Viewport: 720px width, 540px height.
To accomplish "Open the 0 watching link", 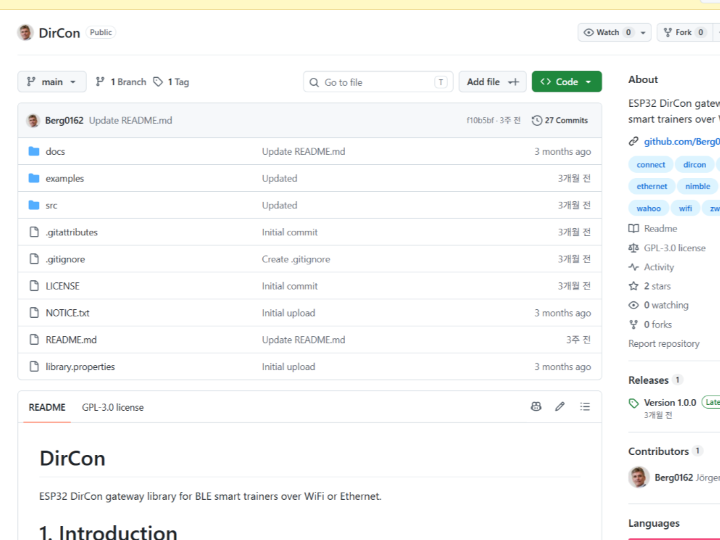I will tap(666, 305).
